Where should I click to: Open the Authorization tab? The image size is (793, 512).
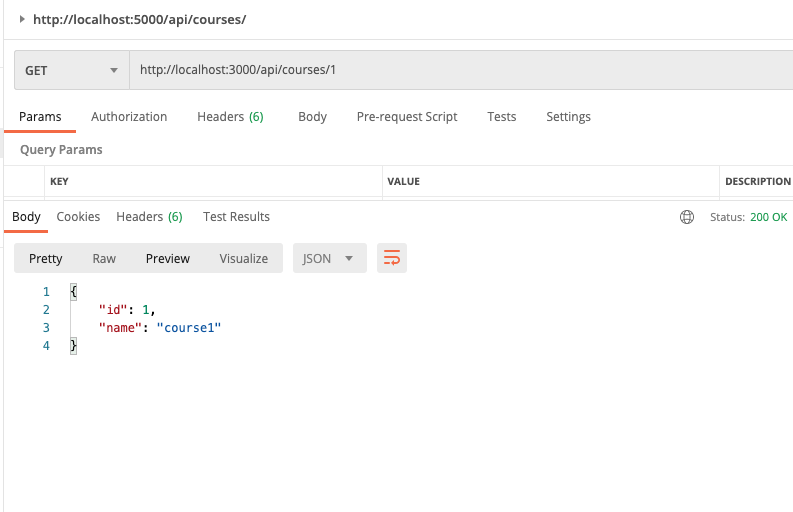tap(129, 117)
